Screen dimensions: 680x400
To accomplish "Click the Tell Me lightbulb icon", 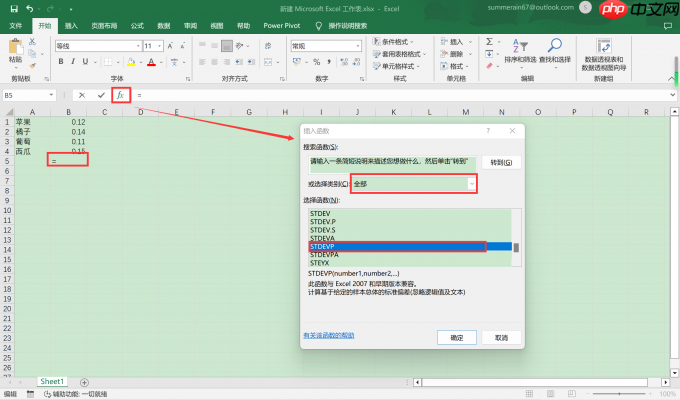I will [x=319, y=26].
